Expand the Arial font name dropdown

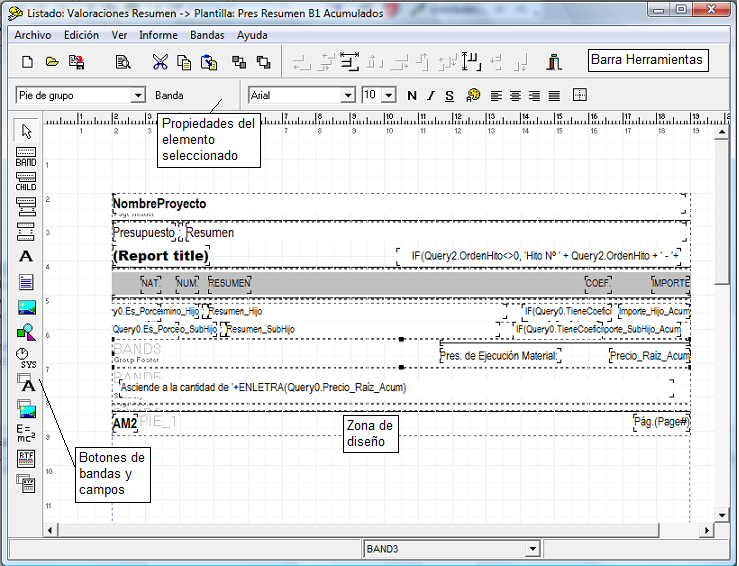pyautogui.click(x=348, y=96)
